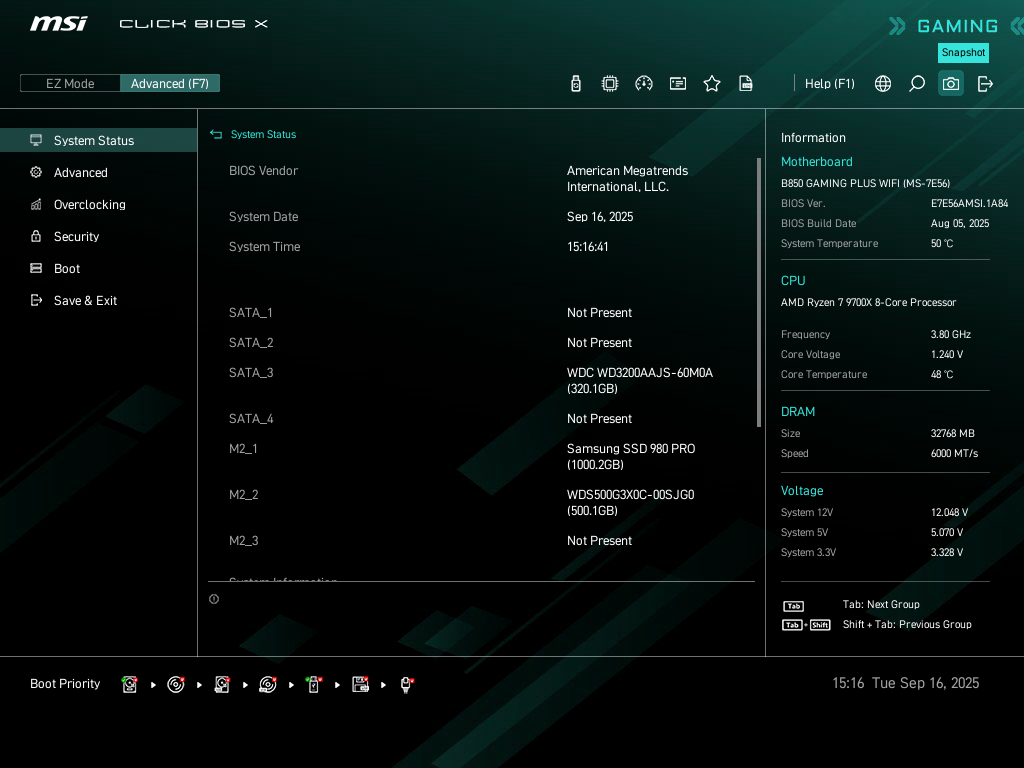This screenshot has height=768, width=1024.
Task: Click the Tab key hint icon
Action: click(x=793, y=606)
